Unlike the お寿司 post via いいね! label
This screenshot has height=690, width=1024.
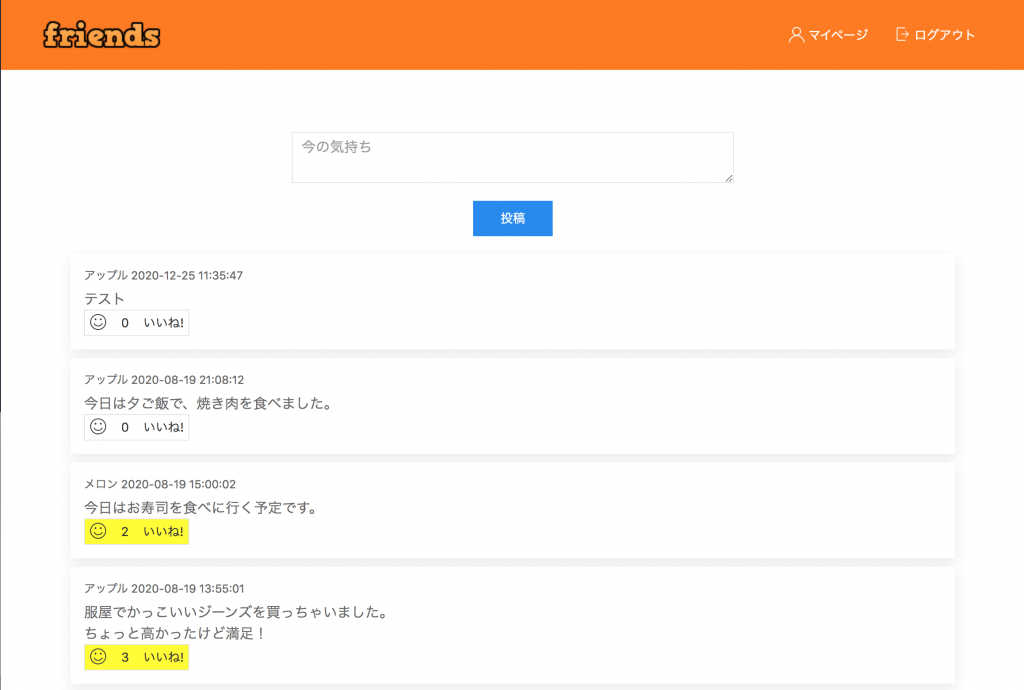click(164, 532)
